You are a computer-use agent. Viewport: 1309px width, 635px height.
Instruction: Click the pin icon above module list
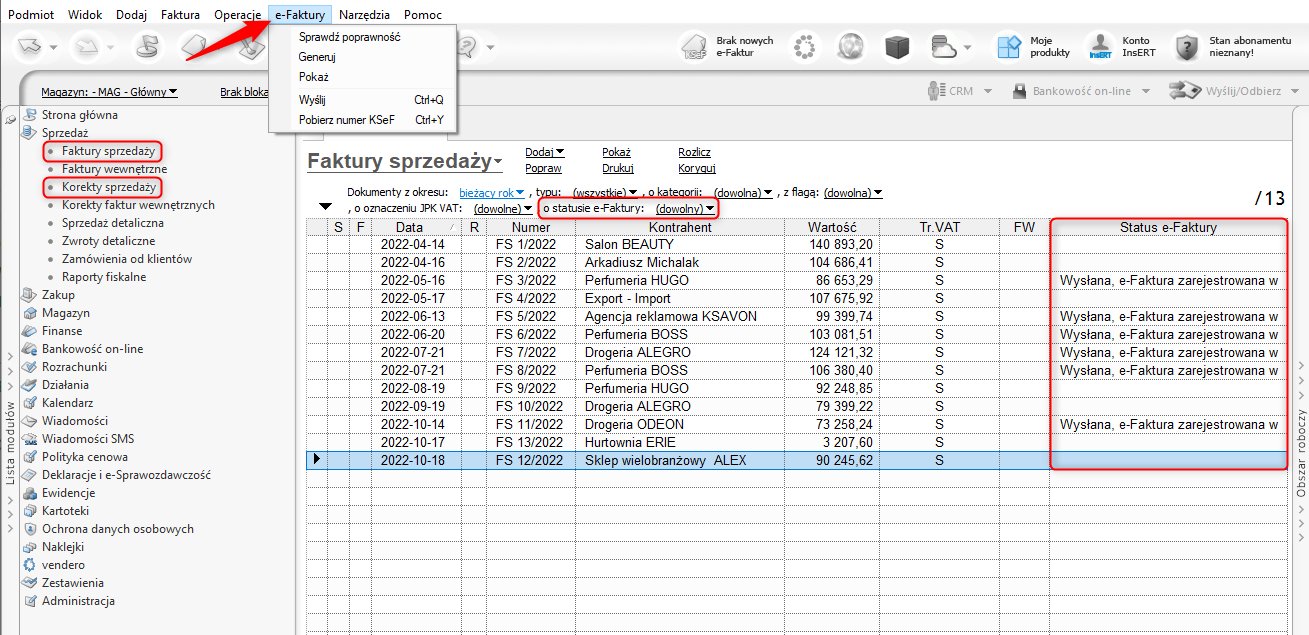pyautogui.click(x=11, y=119)
